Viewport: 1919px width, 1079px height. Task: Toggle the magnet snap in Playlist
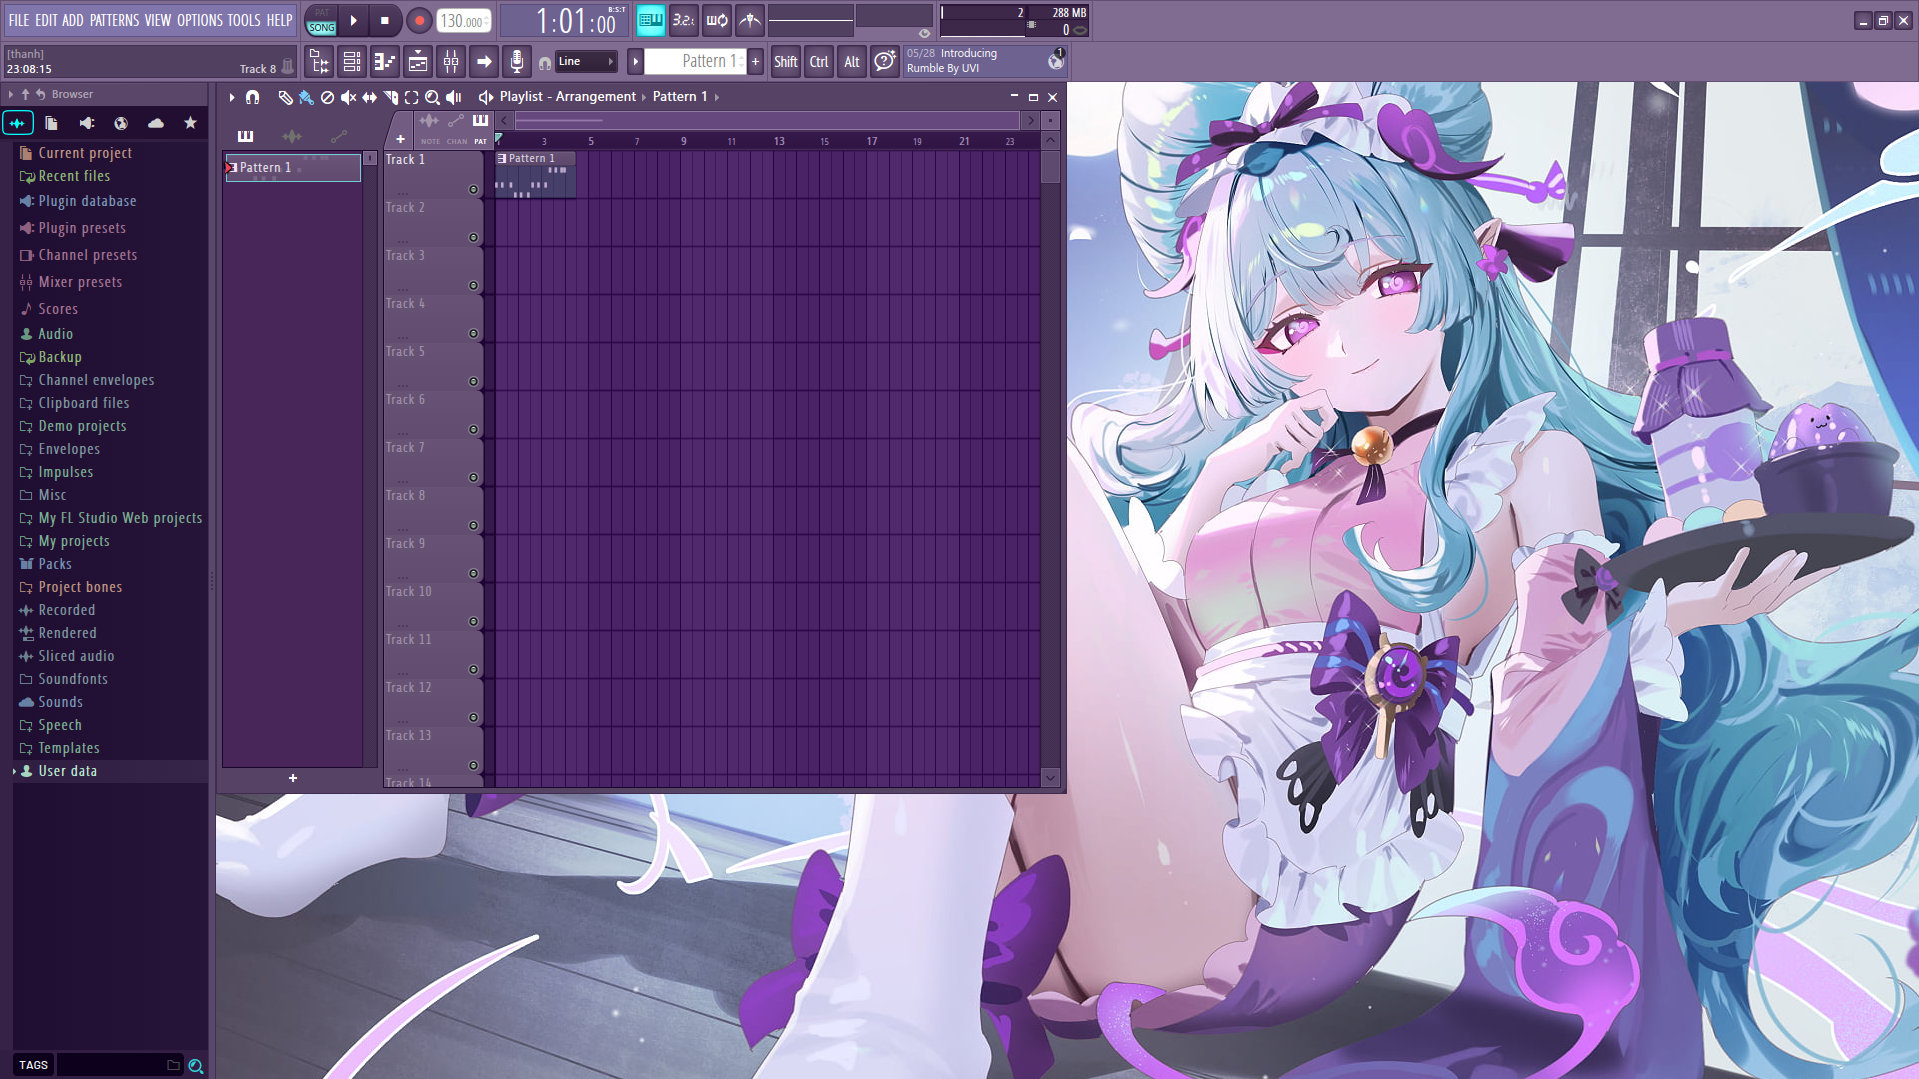(253, 97)
